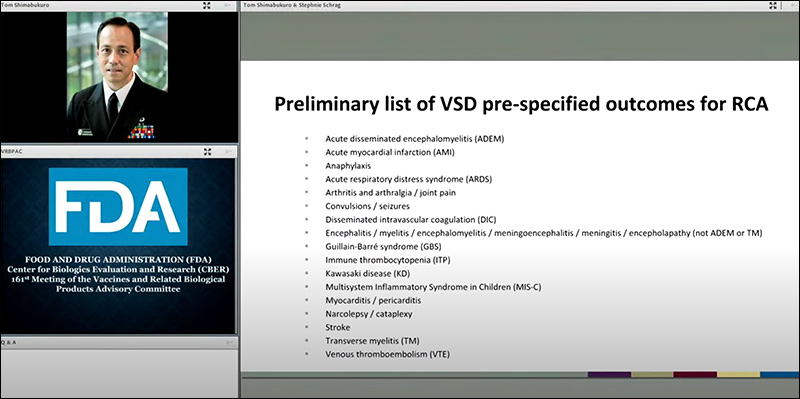The width and height of the screenshot is (800, 399).
Task: Click the Tom Shimabukuro speaker video thumbnail
Action: tap(117, 77)
